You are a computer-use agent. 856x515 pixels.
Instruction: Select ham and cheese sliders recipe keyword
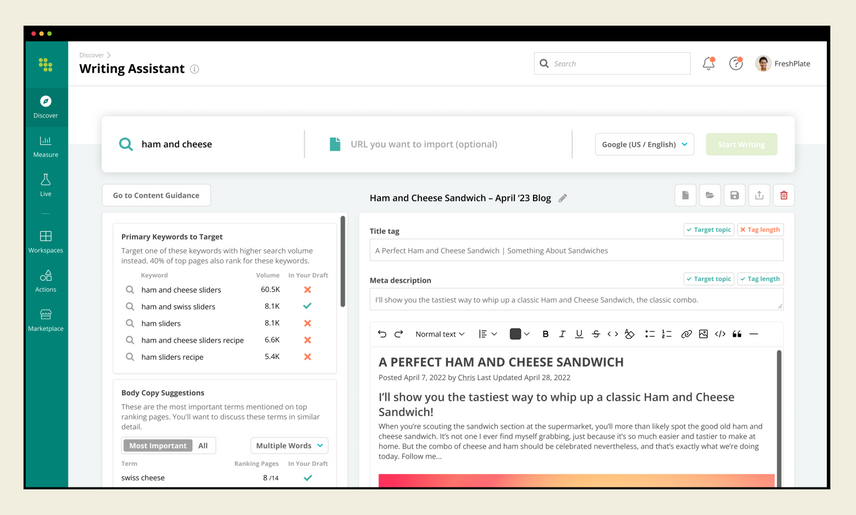click(225, 340)
